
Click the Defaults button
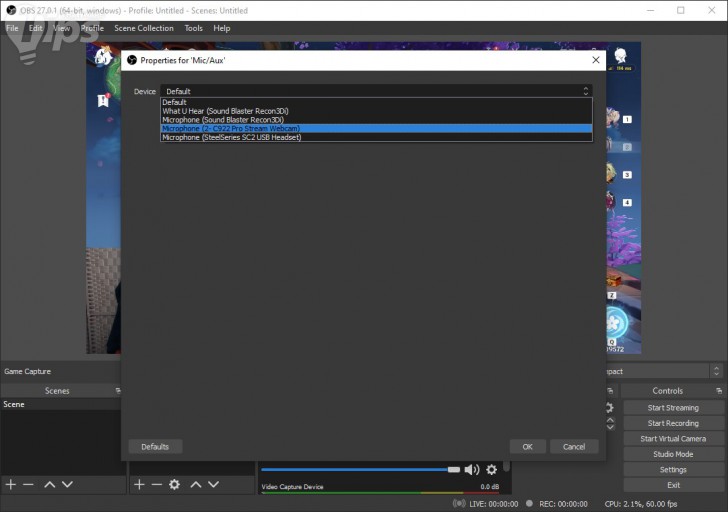[155, 447]
